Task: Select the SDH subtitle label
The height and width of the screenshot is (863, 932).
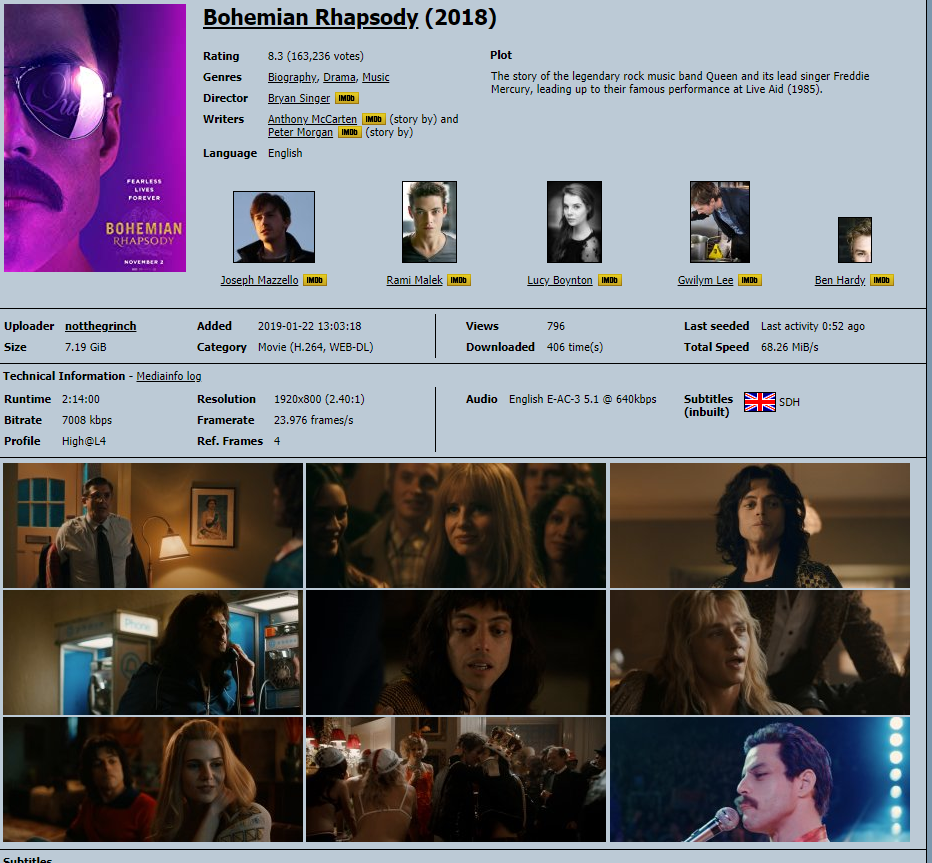Action: (x=789, y=402)
